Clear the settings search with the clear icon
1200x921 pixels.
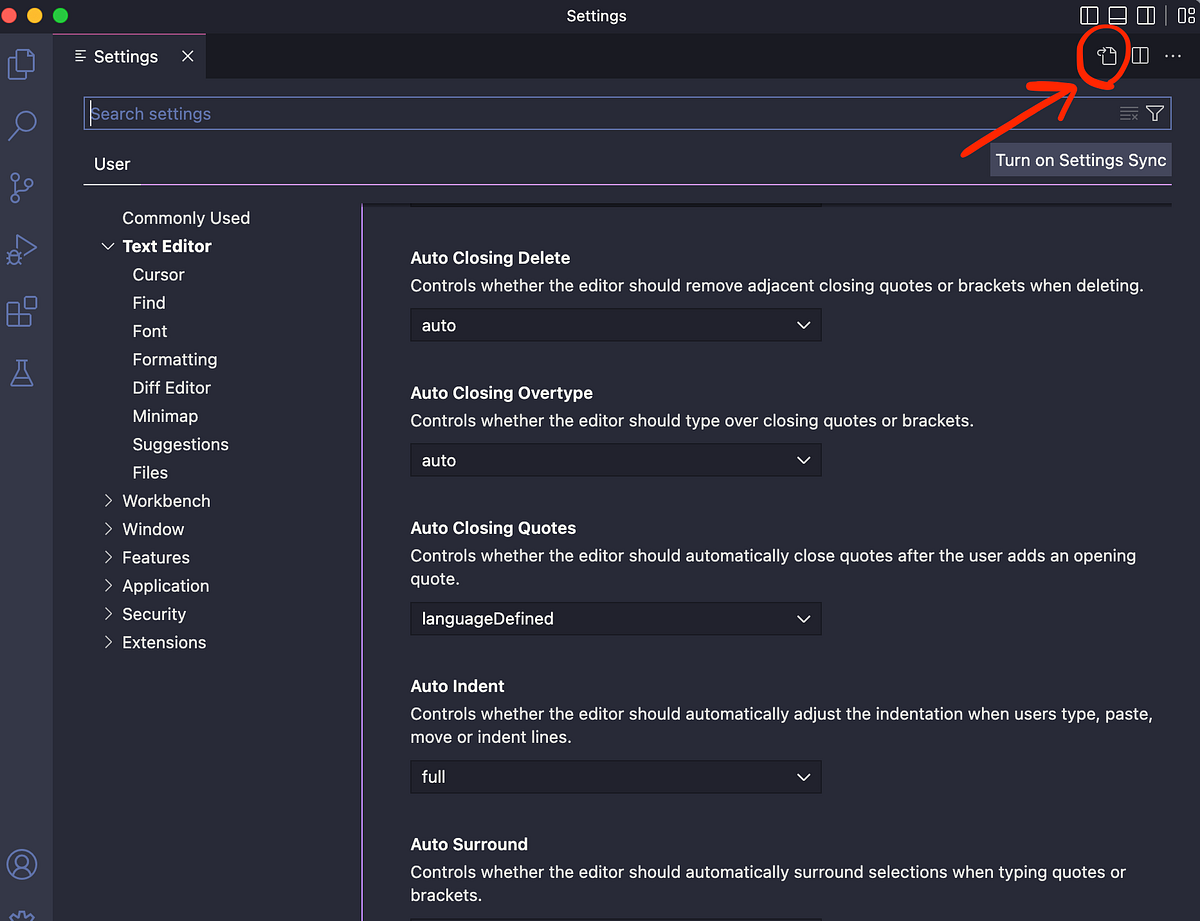tap(1131, 112)
